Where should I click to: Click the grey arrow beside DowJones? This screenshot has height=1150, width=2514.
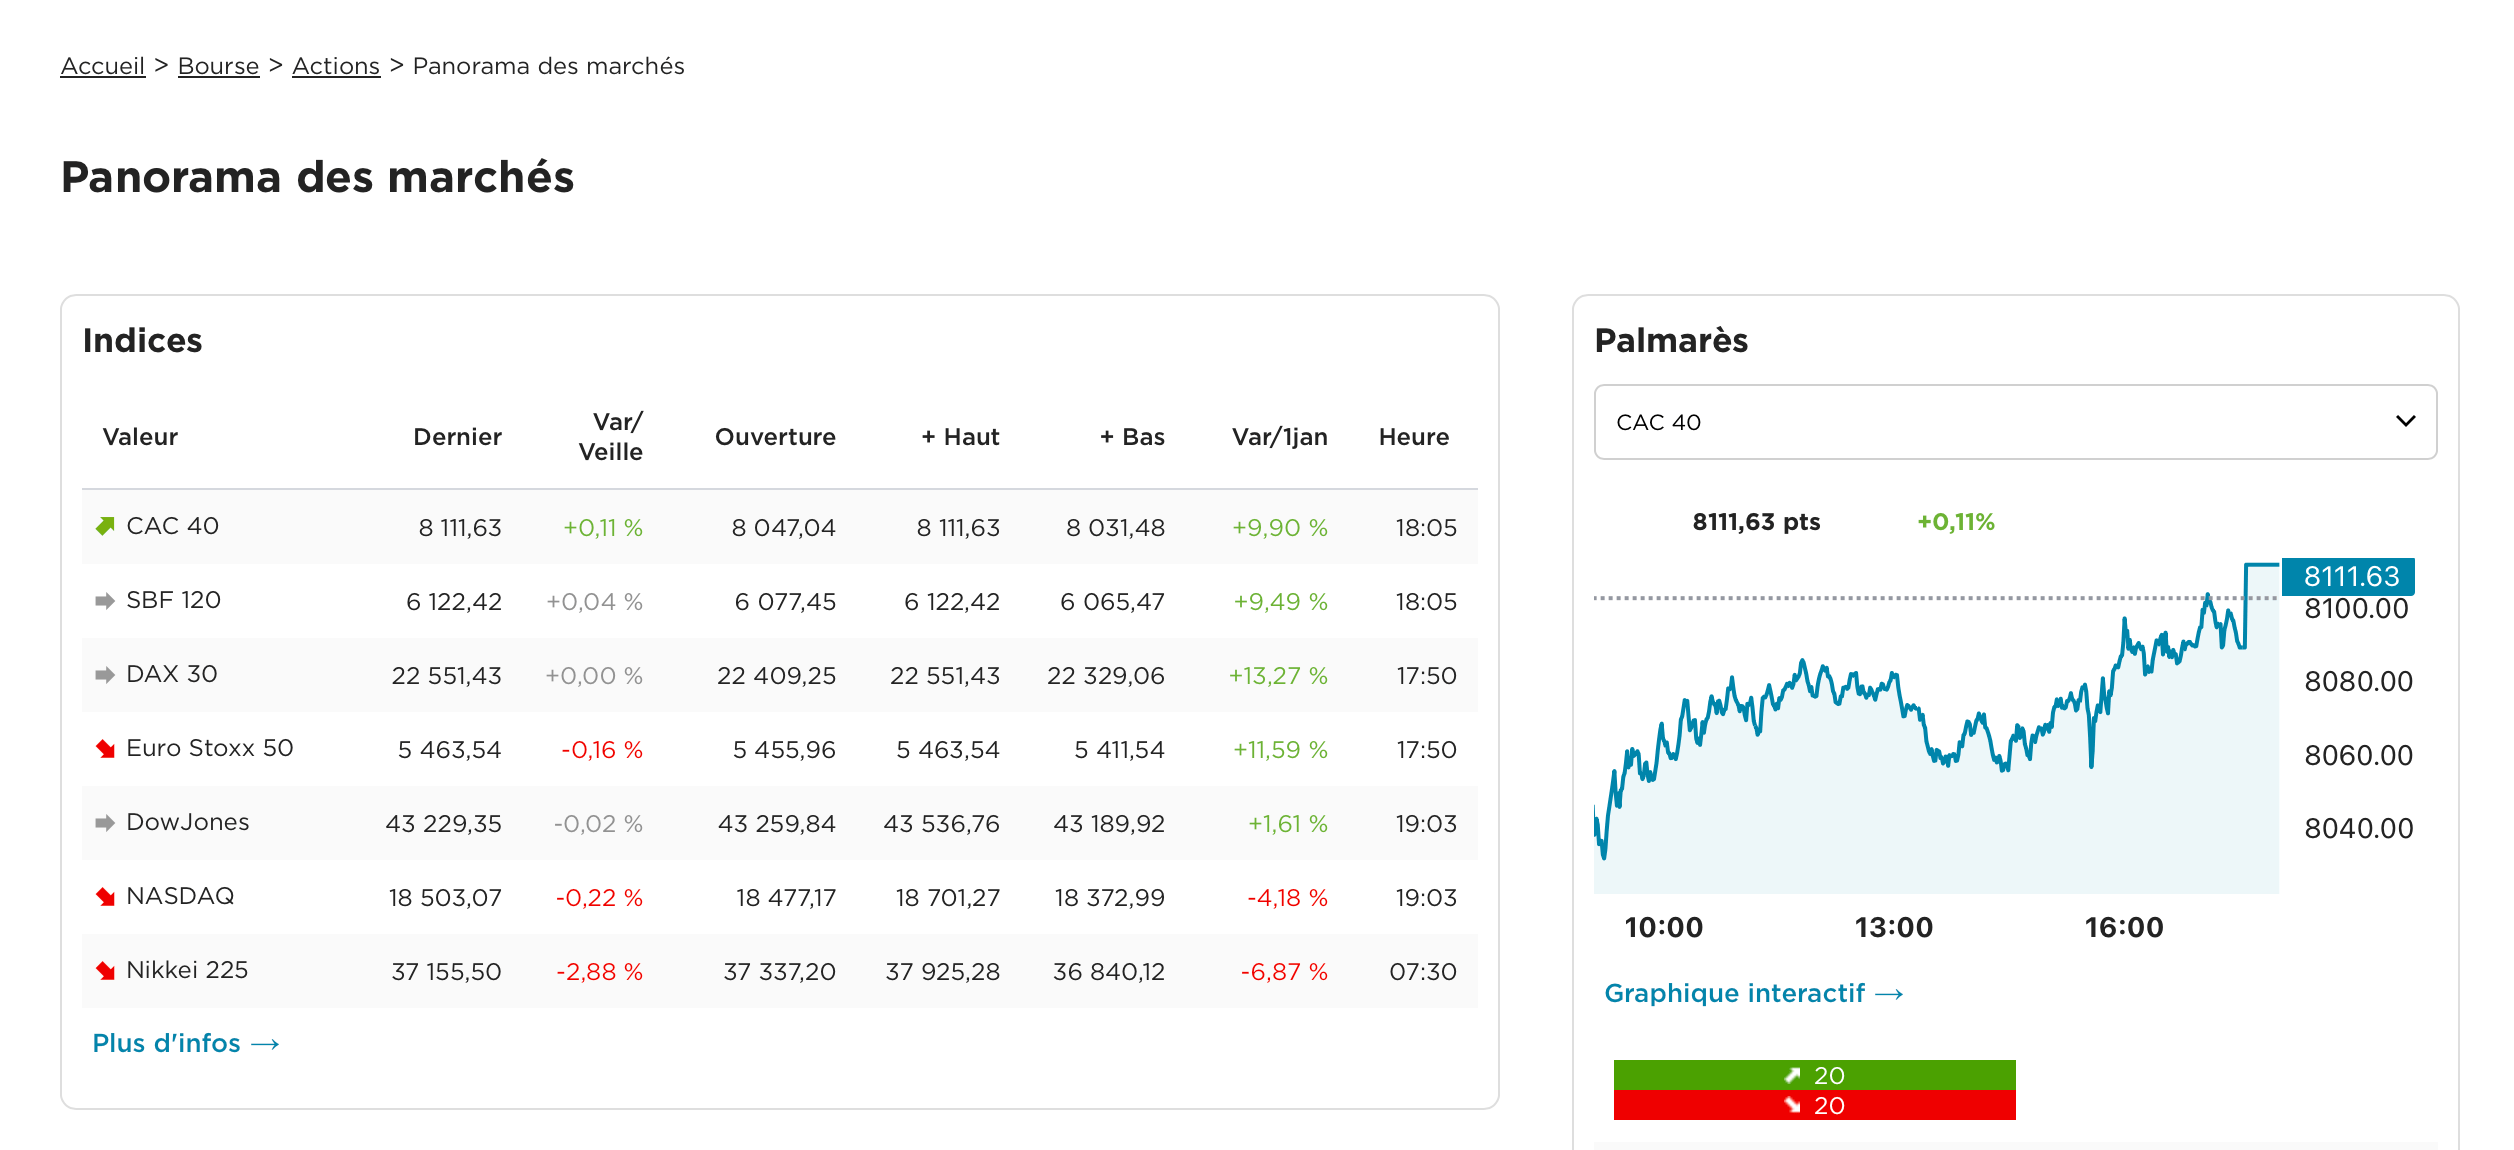105,823
